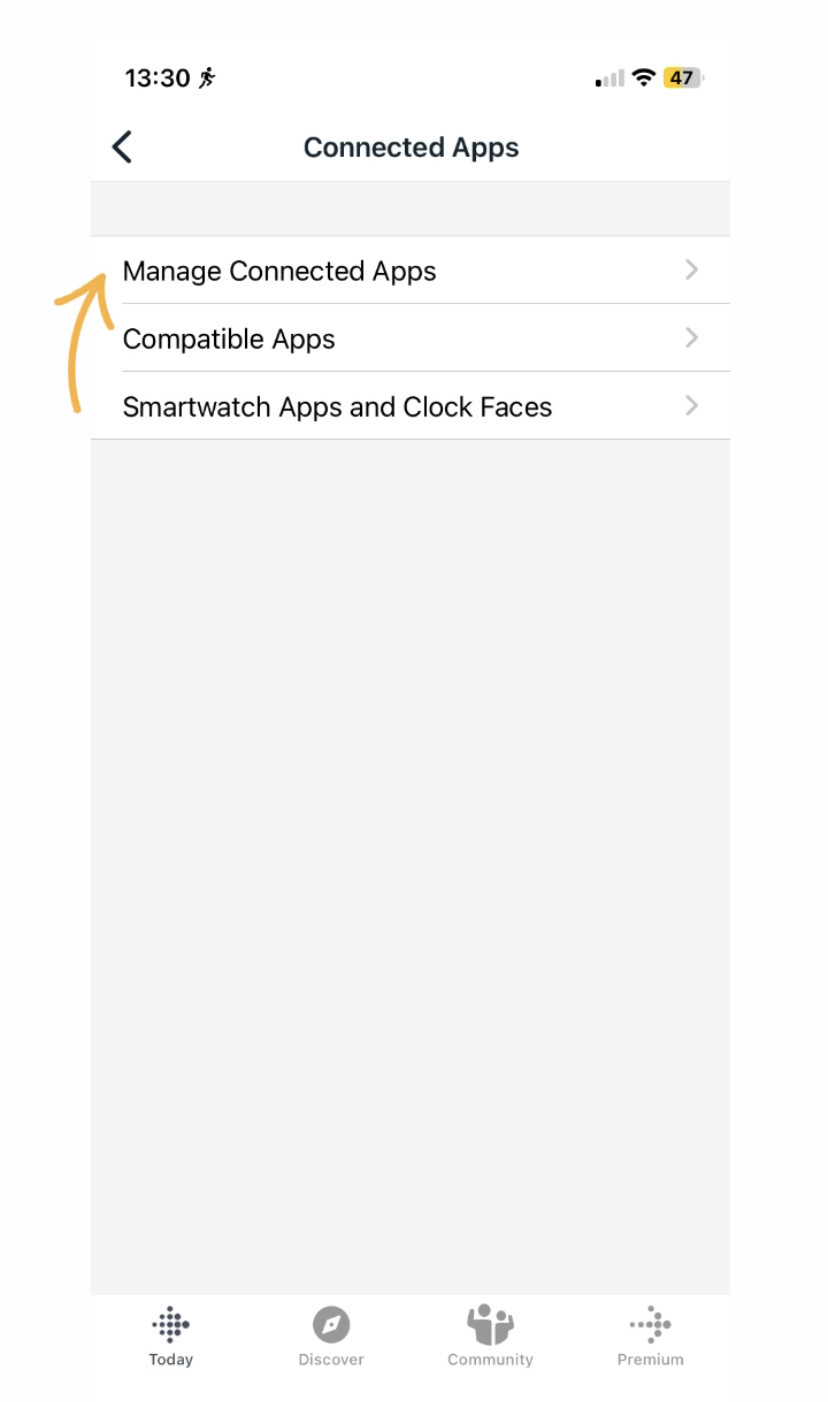Select the Today tab label
The width and height of the screenshot is (828, 1402).
click(x=171, y=1360)
